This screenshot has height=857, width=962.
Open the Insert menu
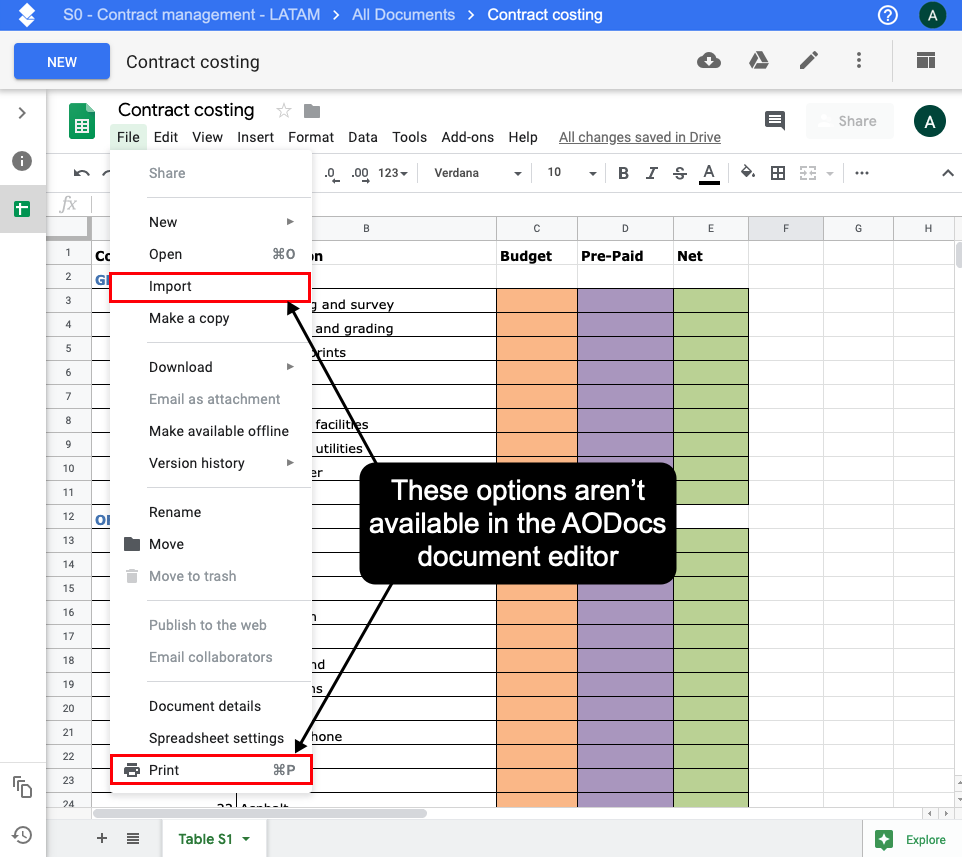255,137
